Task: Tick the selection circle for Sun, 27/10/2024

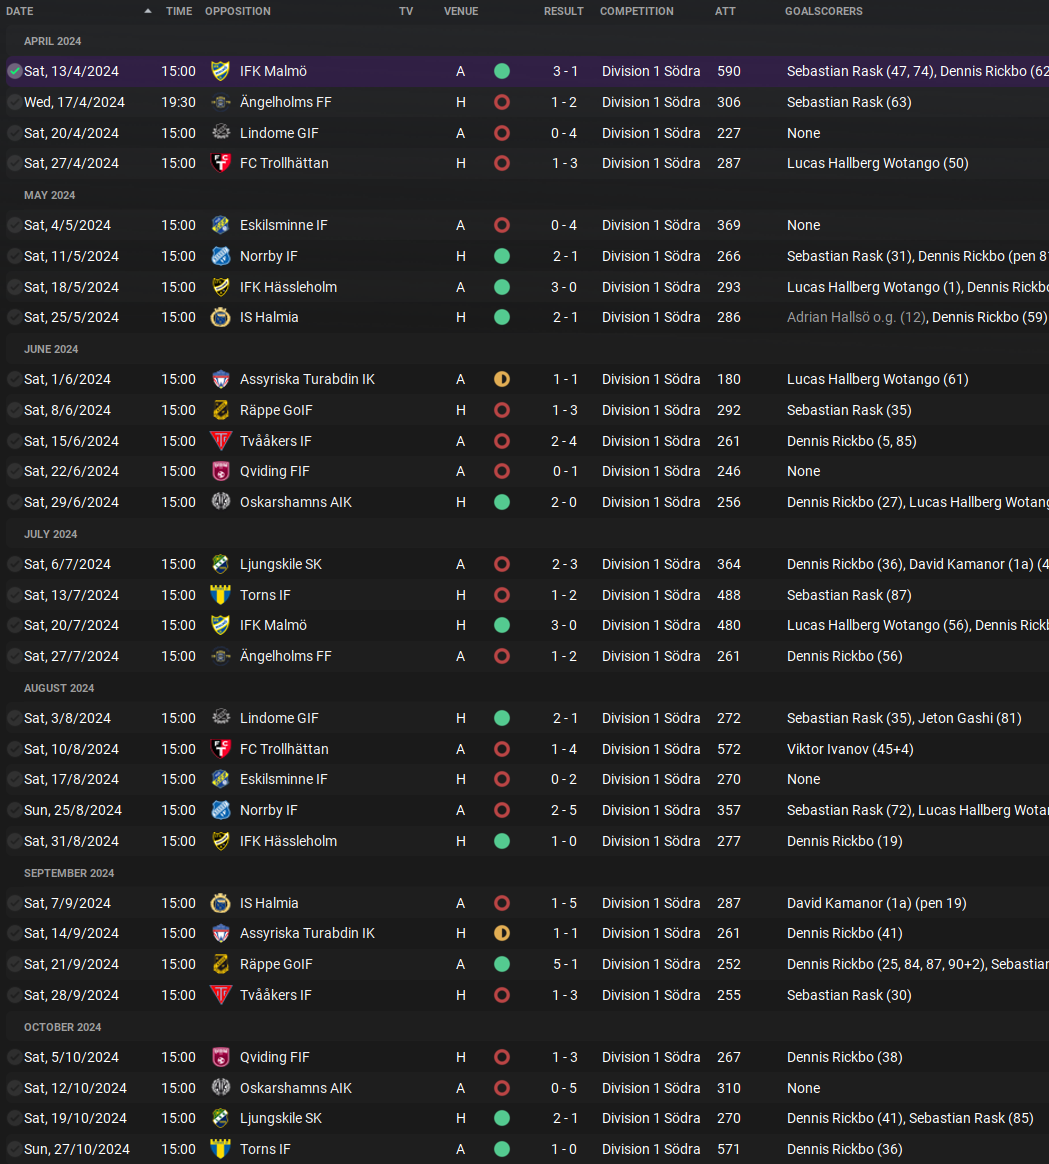Action: click(x=14, y=1149)
